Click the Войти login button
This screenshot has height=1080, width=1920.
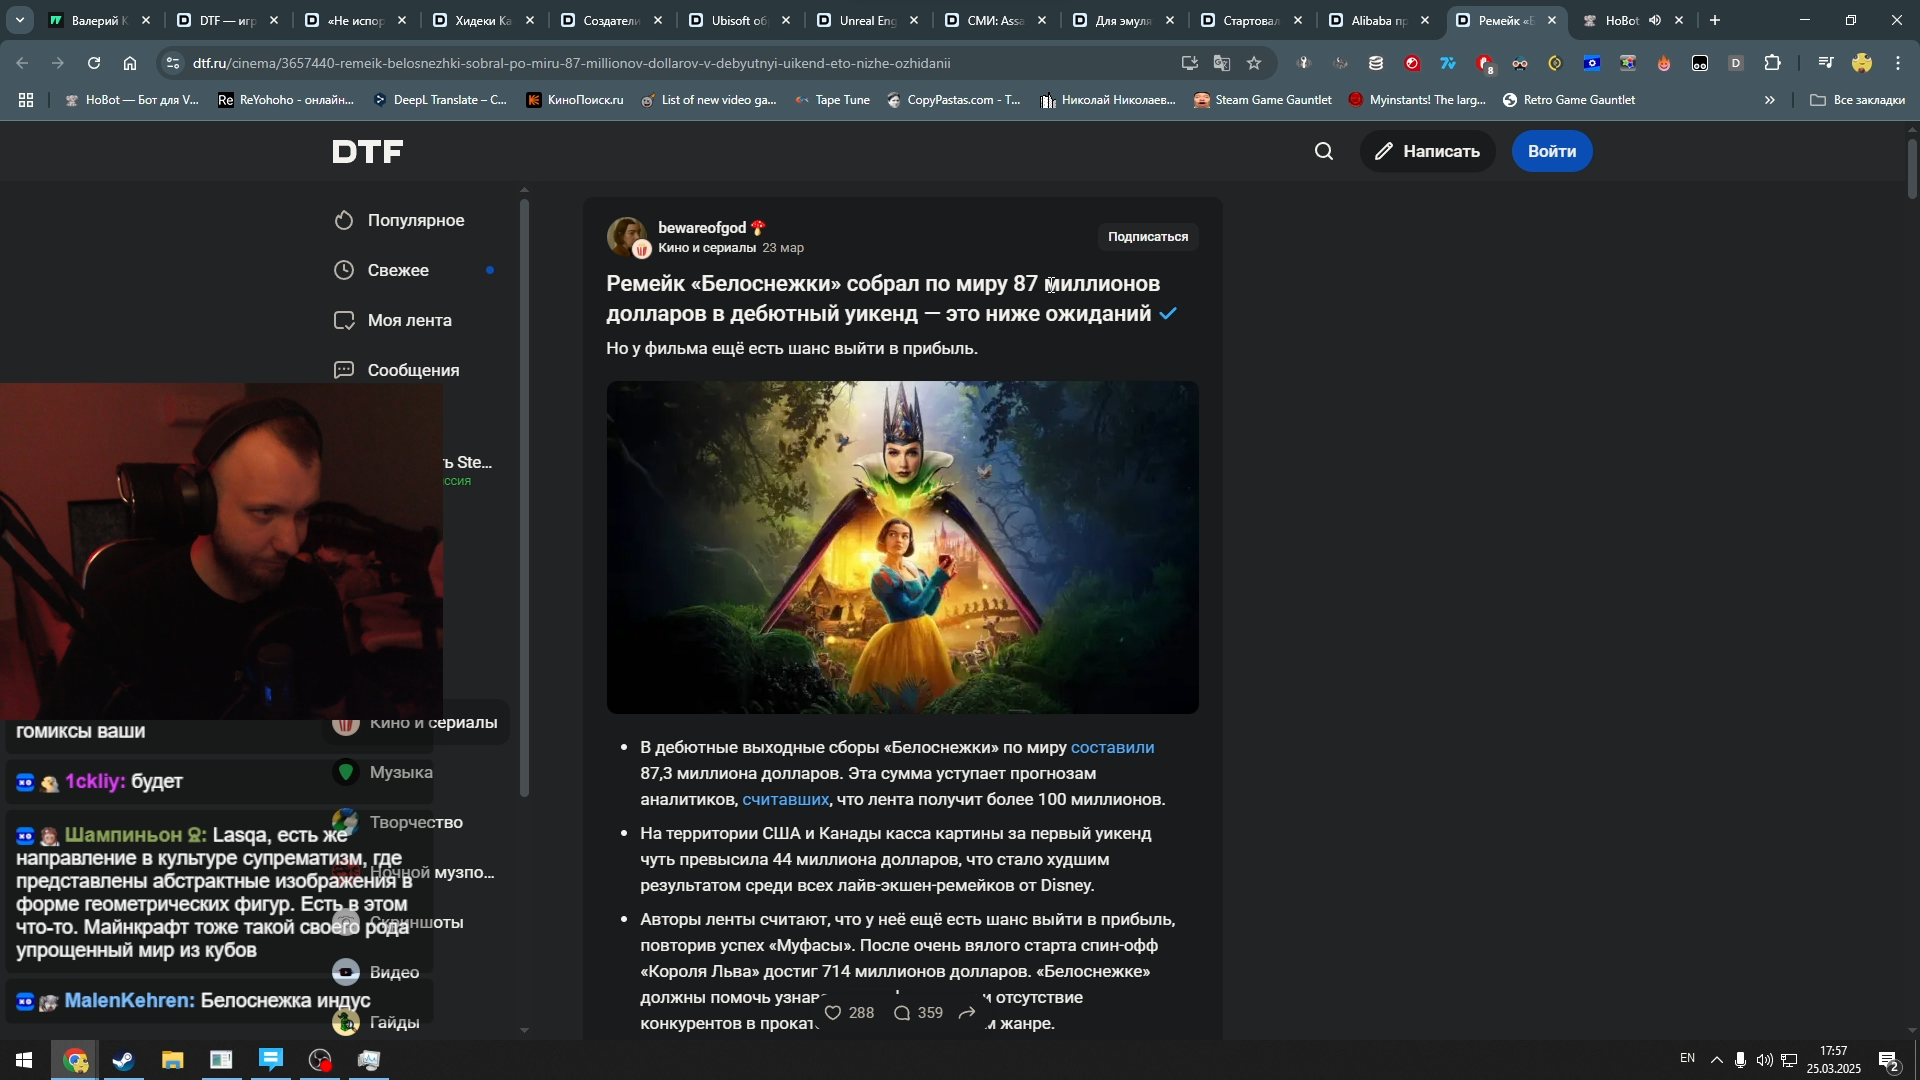(1552, 152)
